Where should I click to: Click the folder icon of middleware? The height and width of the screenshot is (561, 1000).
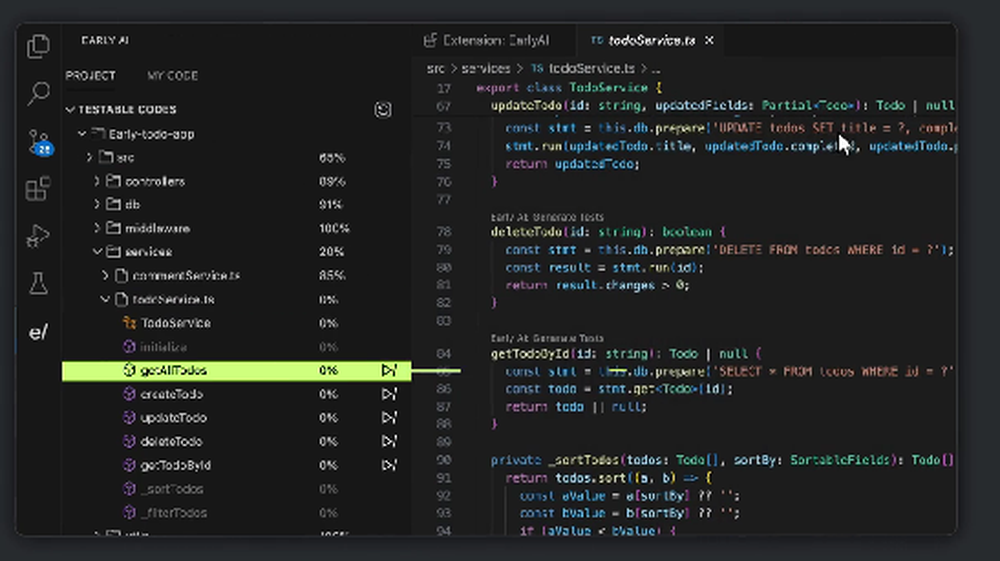pos(114,228)
